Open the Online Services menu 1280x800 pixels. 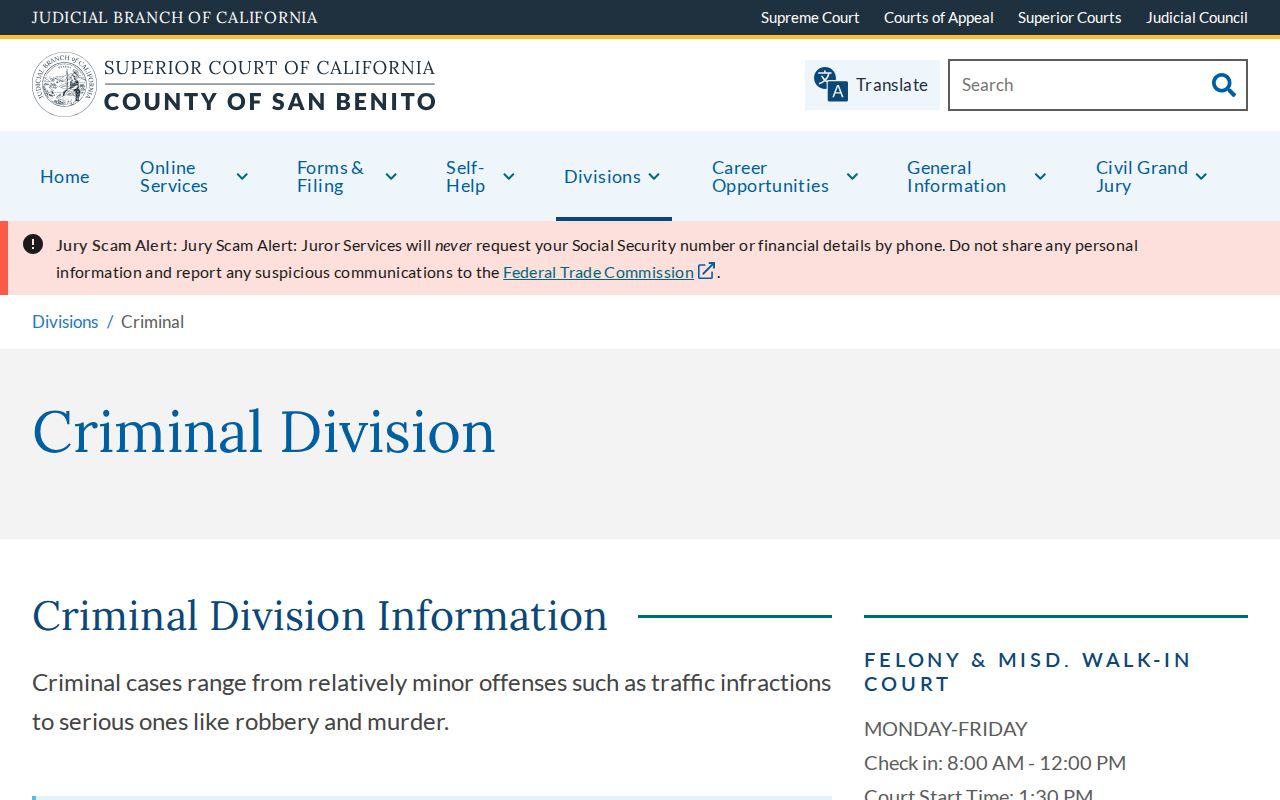click(x=174, y=177)
